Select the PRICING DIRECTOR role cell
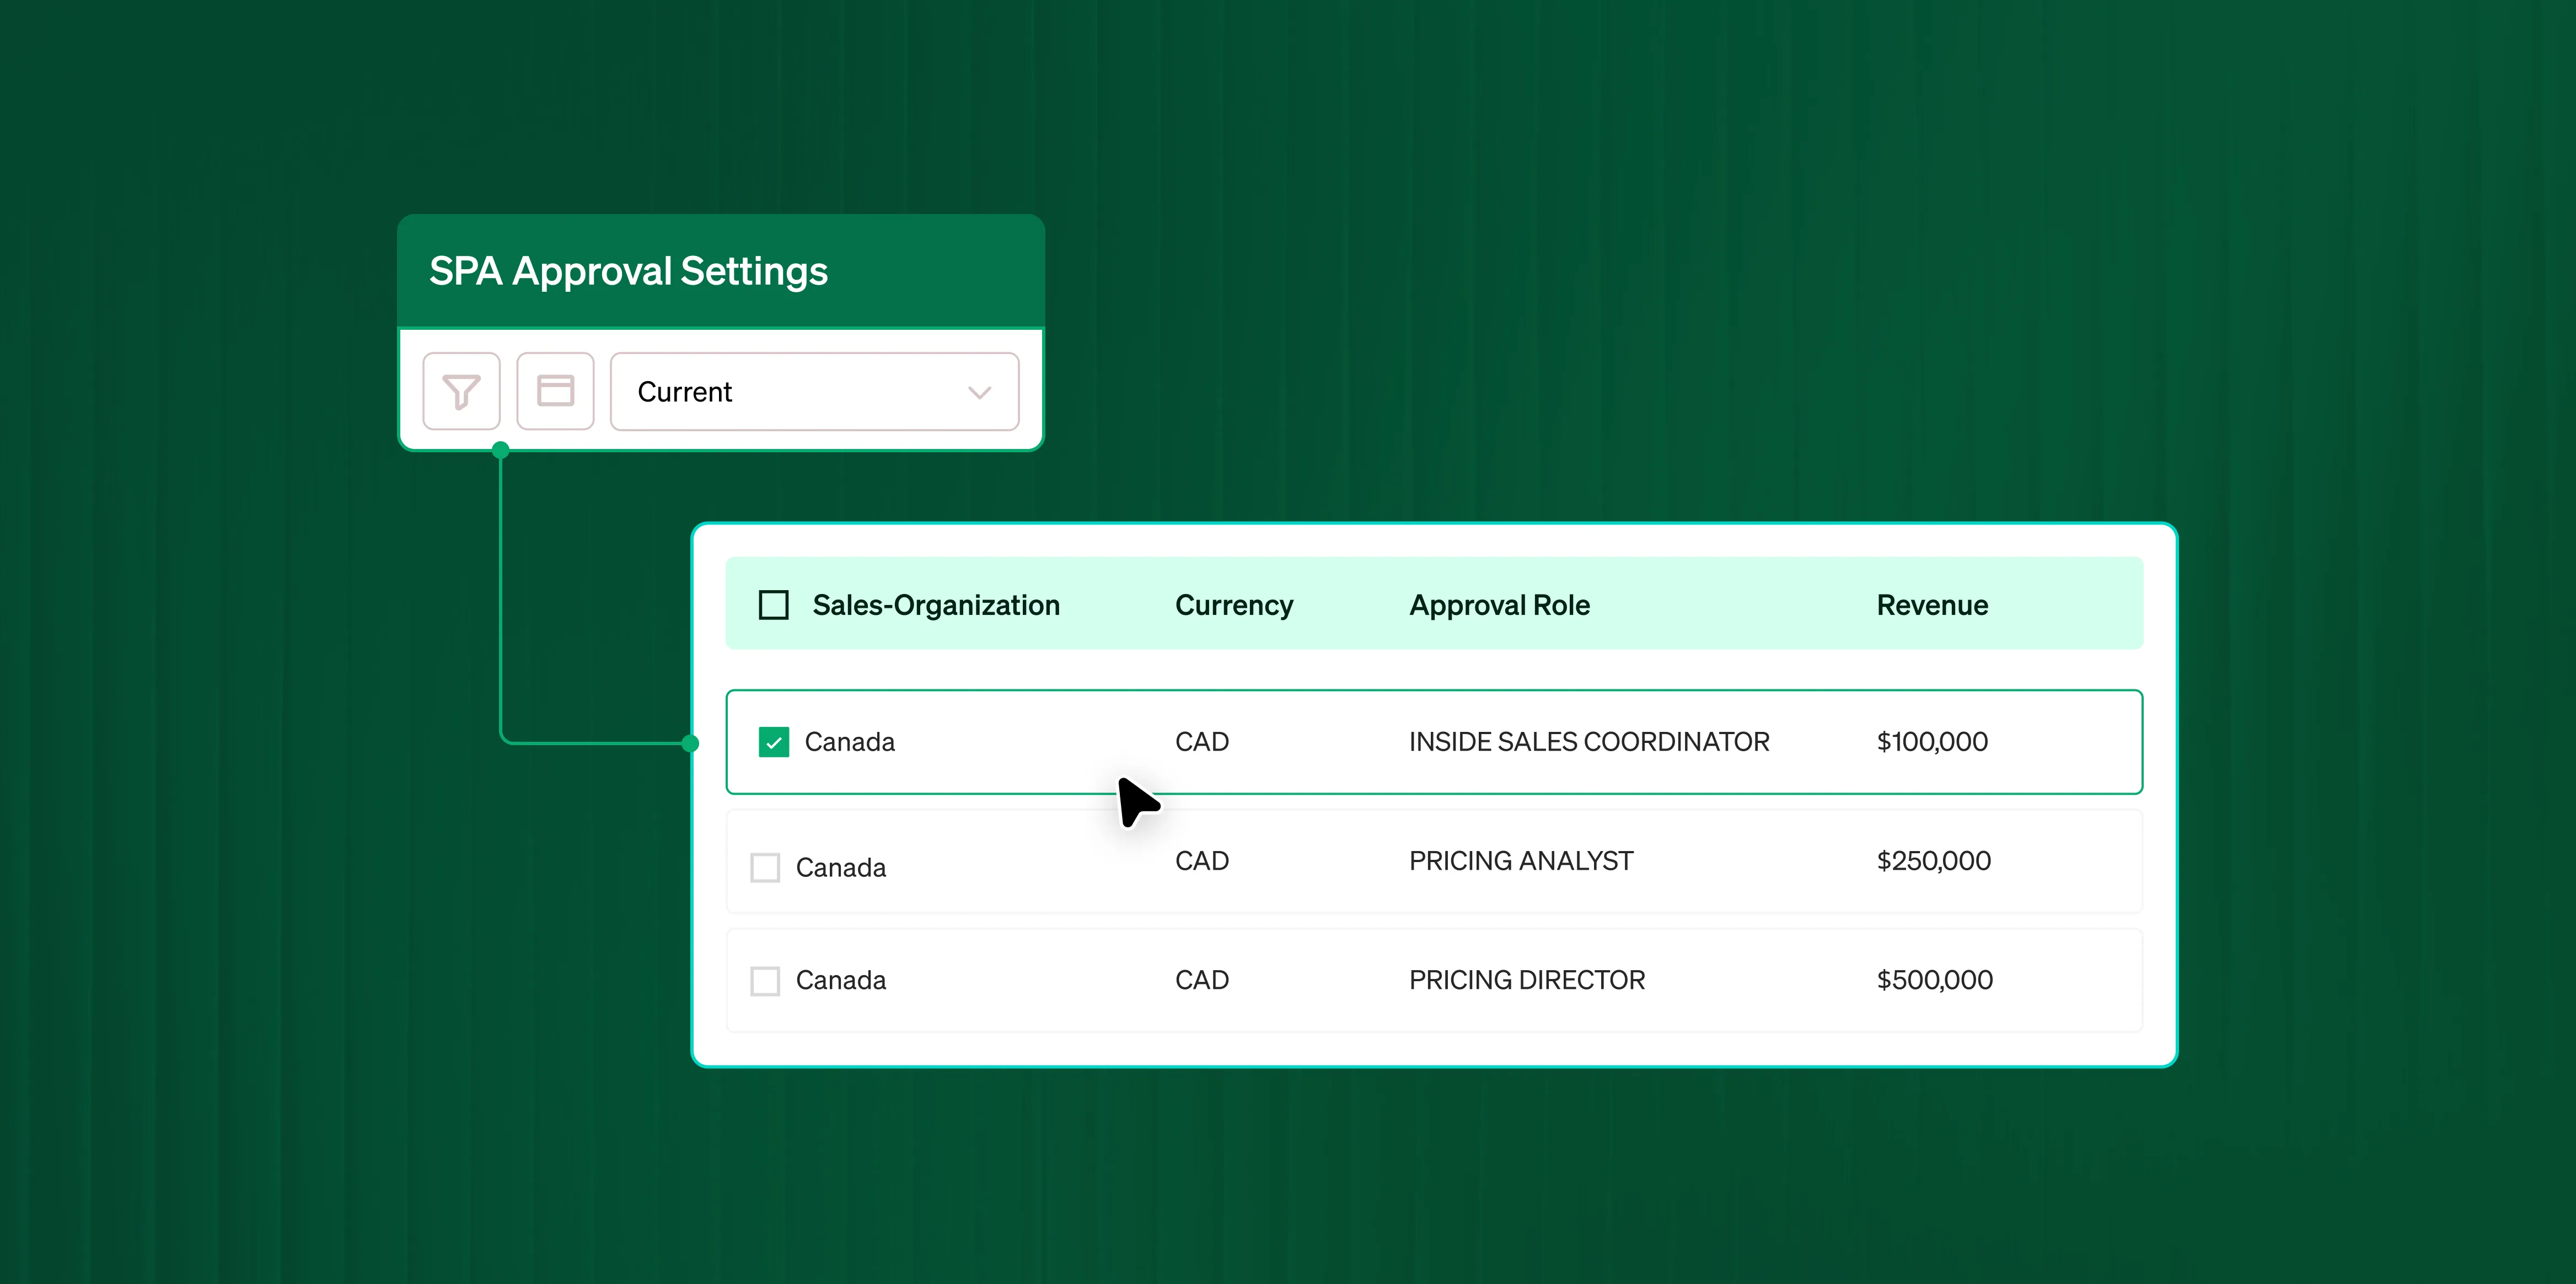2576x1284 pixels. [x=1526, y=980]
